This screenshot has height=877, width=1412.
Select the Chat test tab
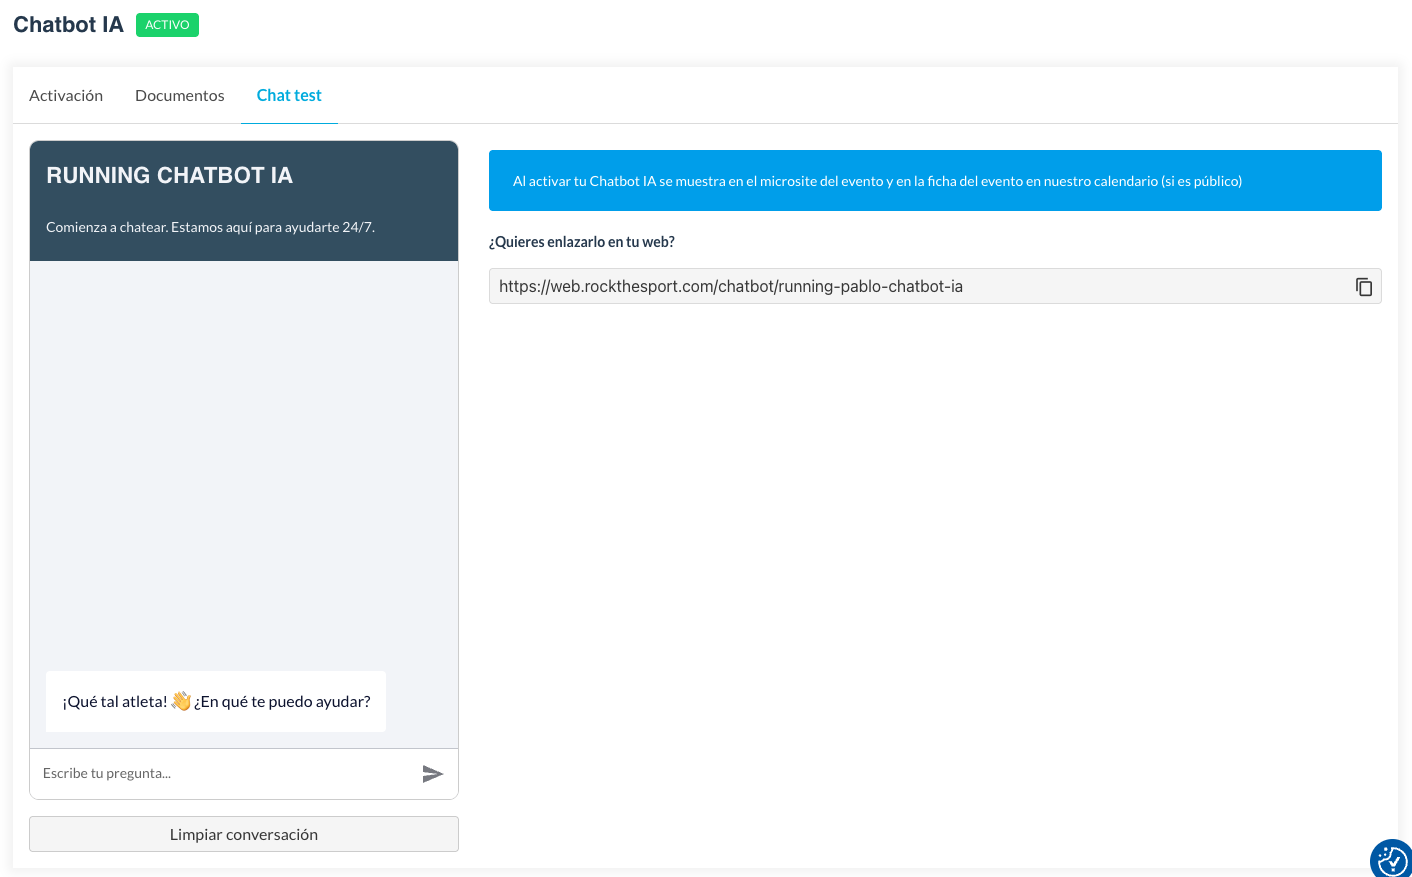pyautogui.click(x=289, y=95)
